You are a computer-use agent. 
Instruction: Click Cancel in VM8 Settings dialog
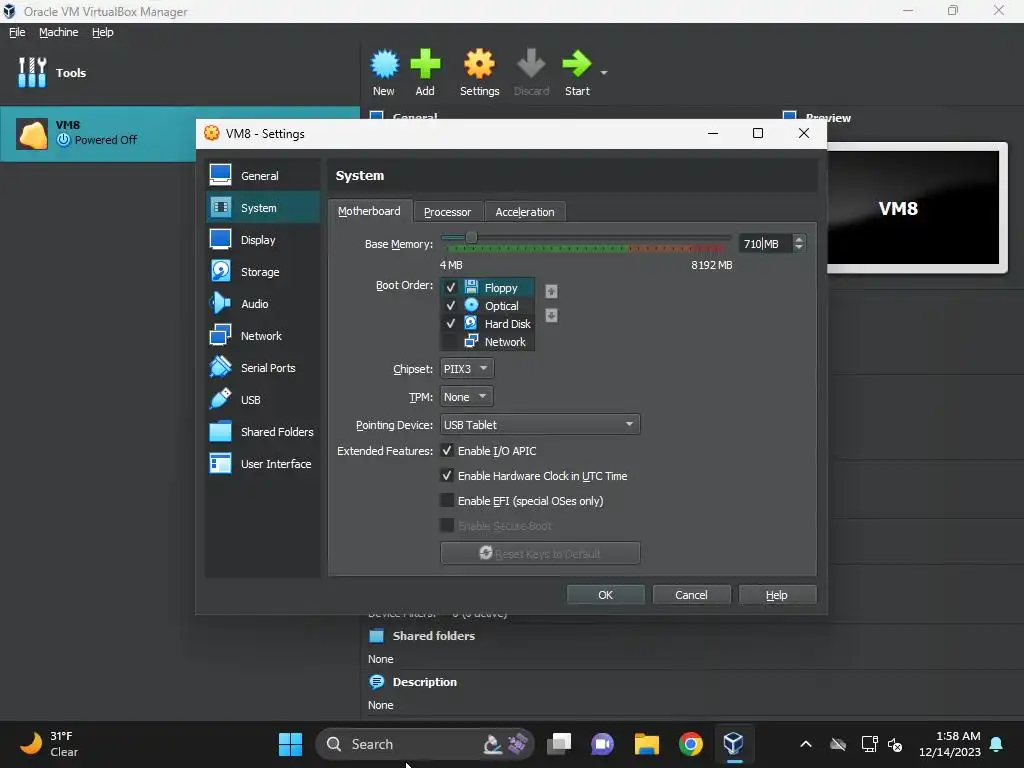pyautogui.click(x=691, y=594)
